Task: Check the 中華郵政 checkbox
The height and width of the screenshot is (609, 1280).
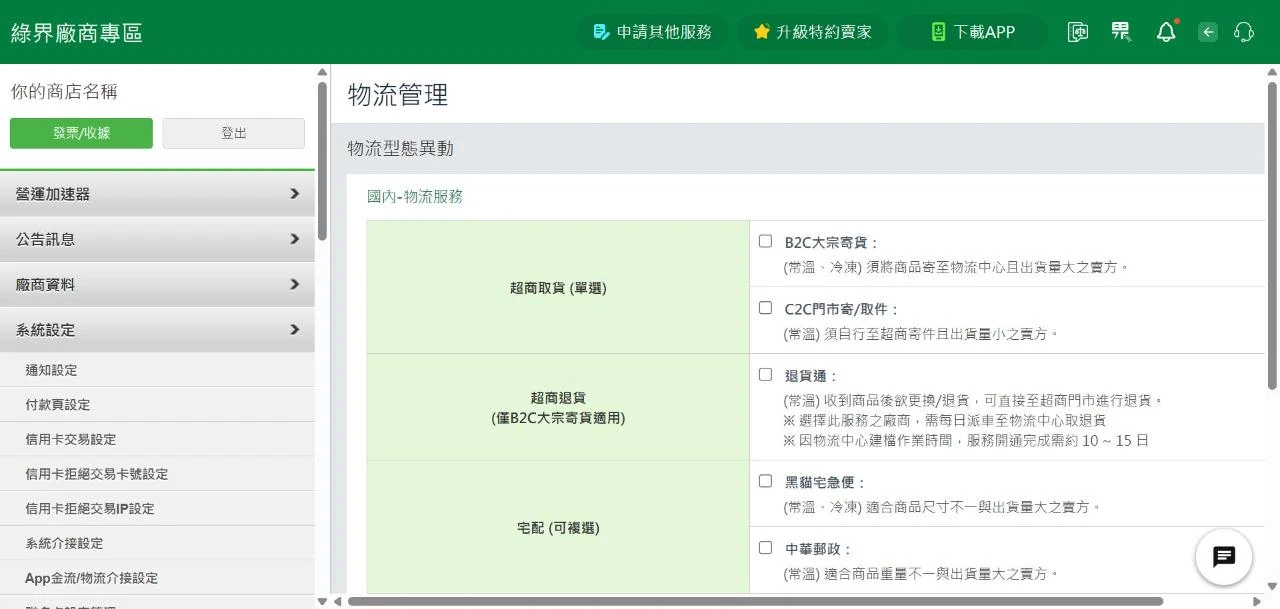Action: point(765,548)
